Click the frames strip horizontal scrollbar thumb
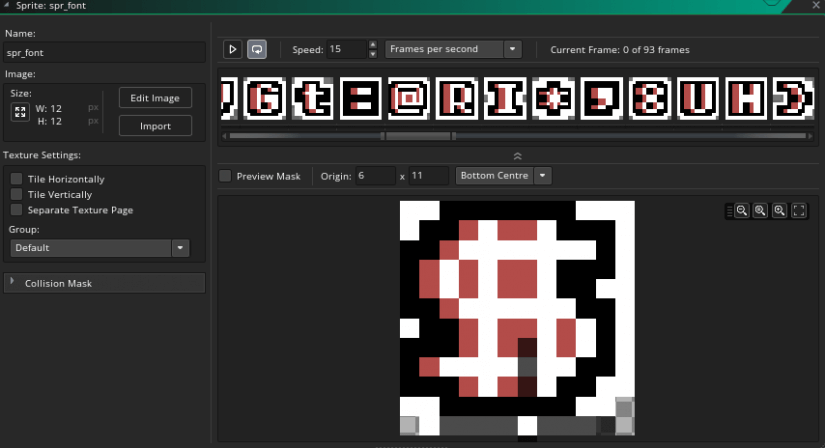 [x=418, y=136]
